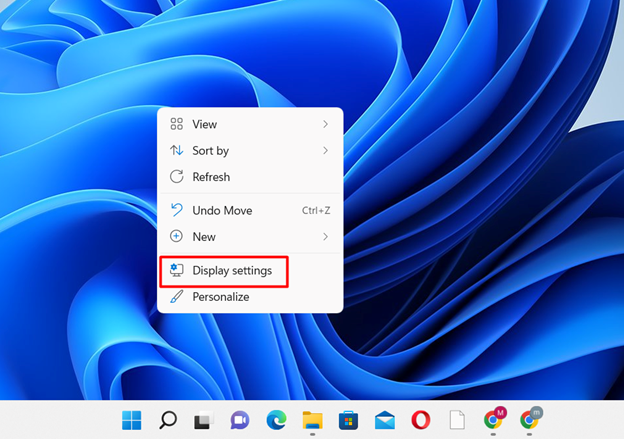This screenshot has width=624, height=439.
Task: Launch Microsoft Store from the taskbar
Action: [349, 420]
